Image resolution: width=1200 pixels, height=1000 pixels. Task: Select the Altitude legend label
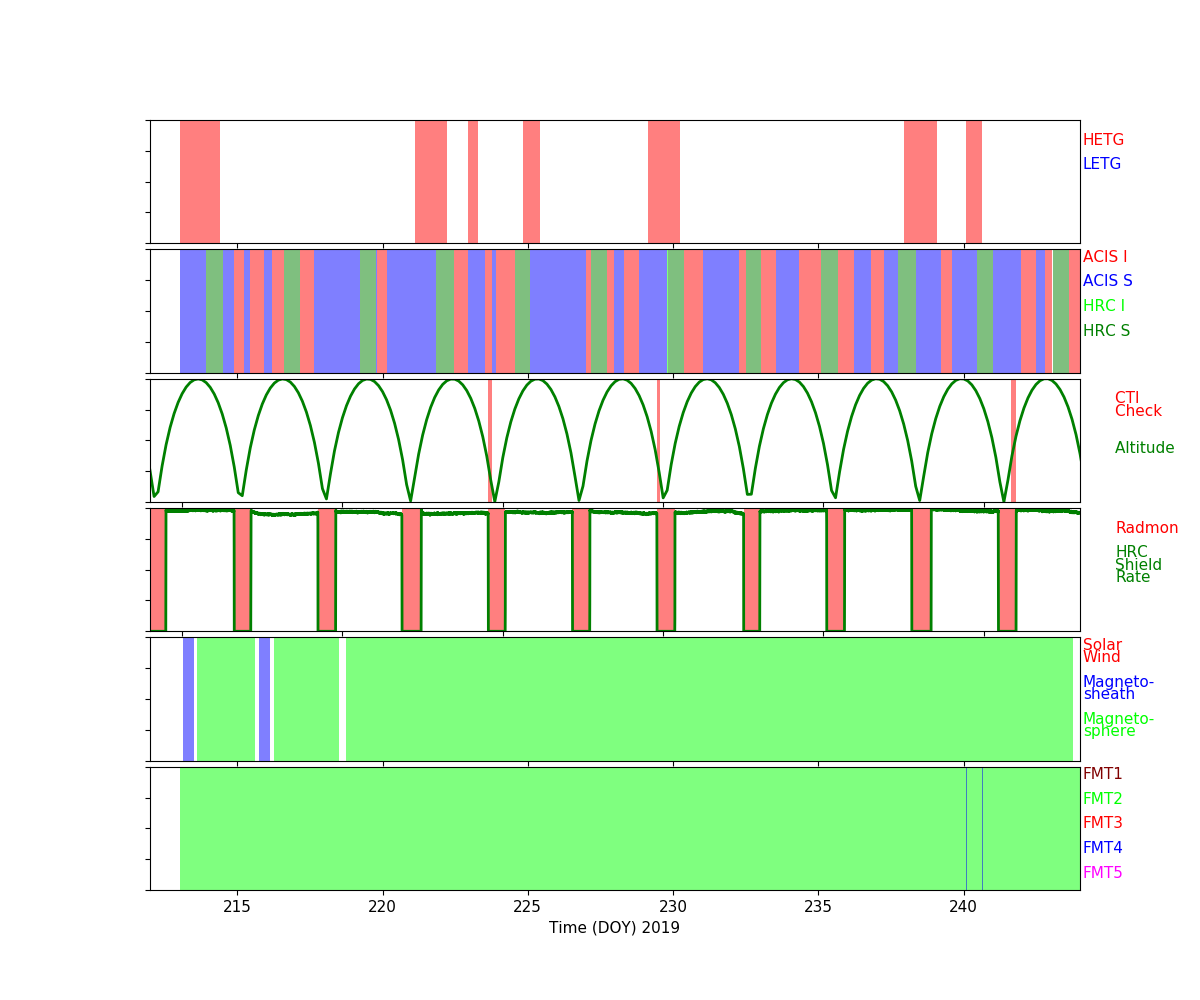click(x=1144, y=448)
